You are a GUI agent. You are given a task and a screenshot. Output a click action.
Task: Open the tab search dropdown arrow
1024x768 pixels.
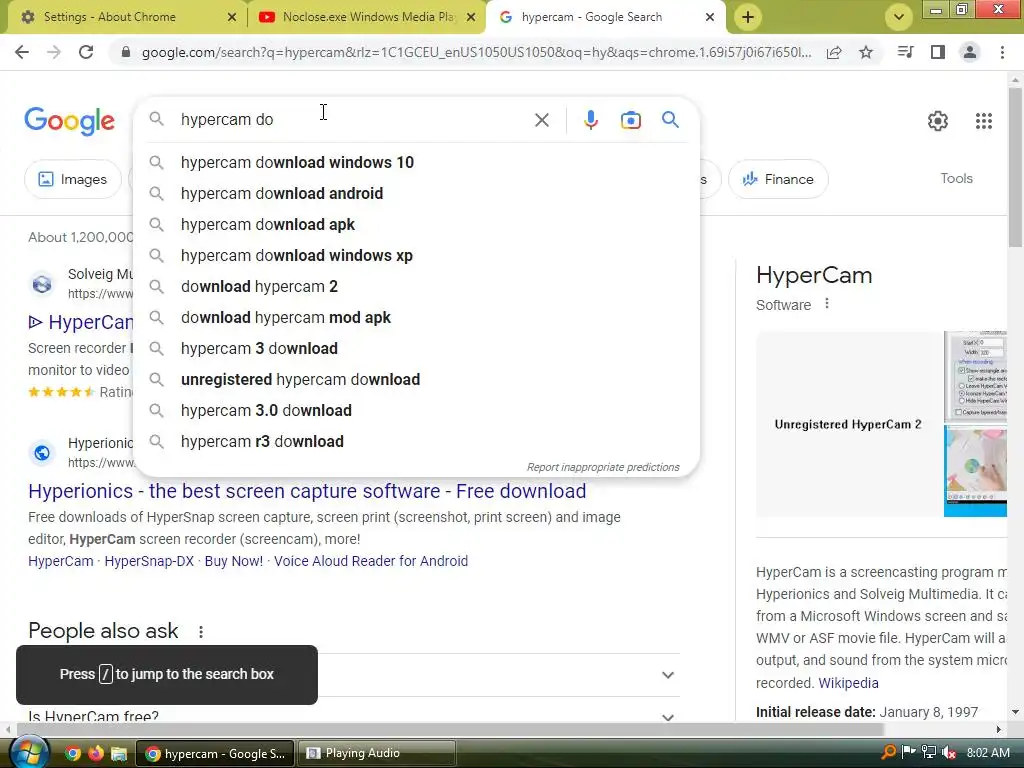tap(899, 18)
